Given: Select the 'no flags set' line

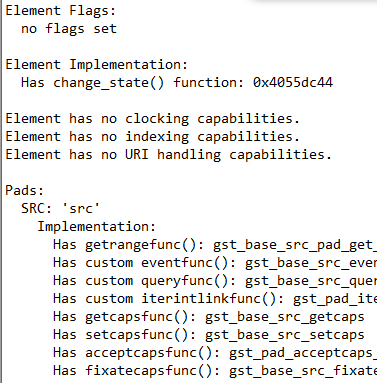Looking at the screenshot, I should (x=69, y=29).
